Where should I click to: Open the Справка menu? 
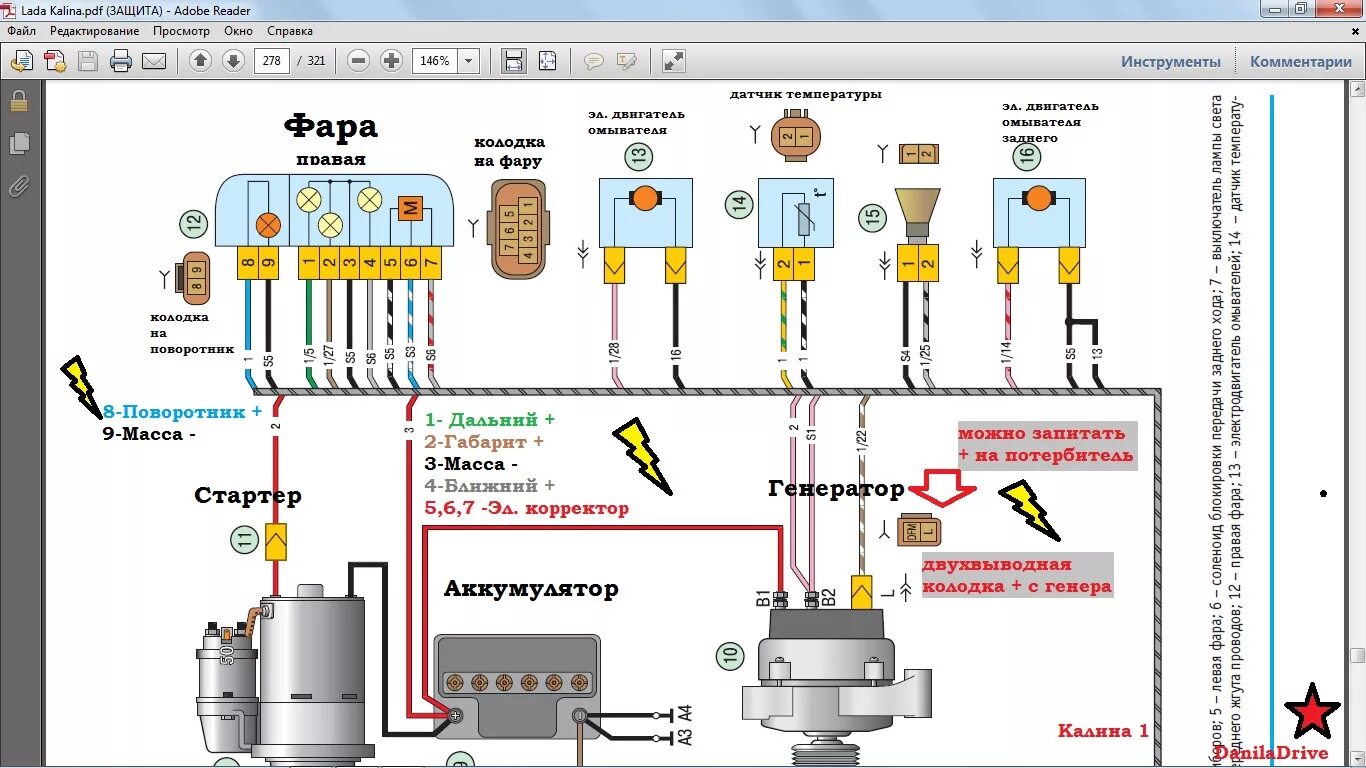coord(290,31)
